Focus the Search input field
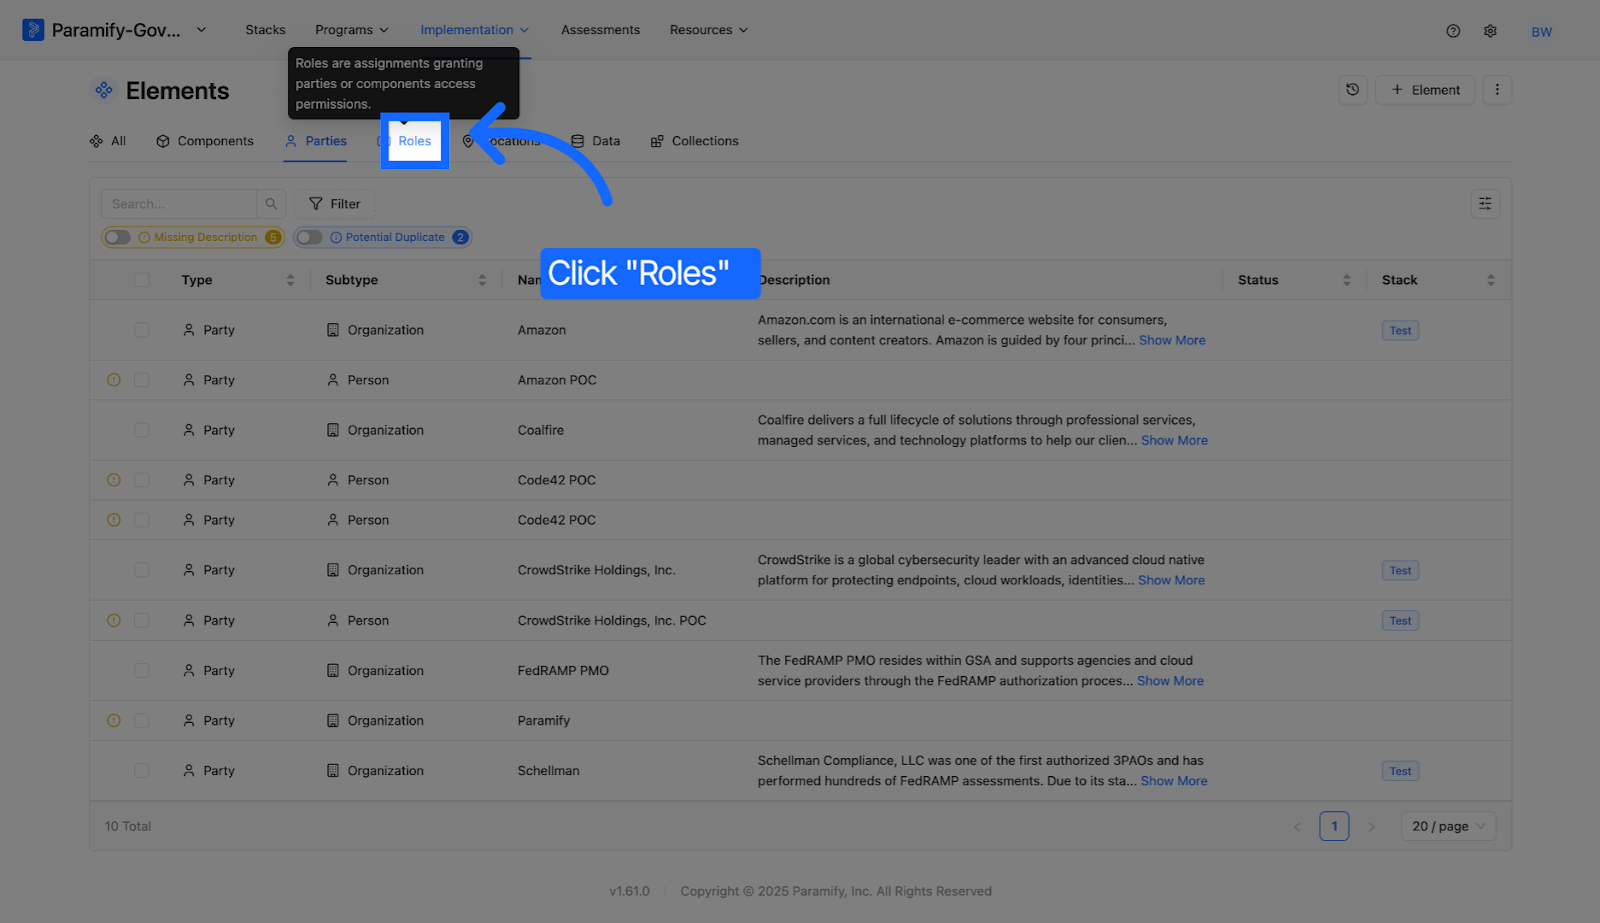The width and height of the screenshot is (1600, 923). (x=179, y=204)
